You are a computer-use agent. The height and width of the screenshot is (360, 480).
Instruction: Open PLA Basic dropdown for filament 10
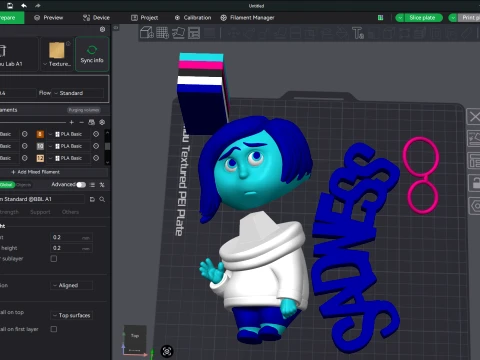[x=69, y=146]
